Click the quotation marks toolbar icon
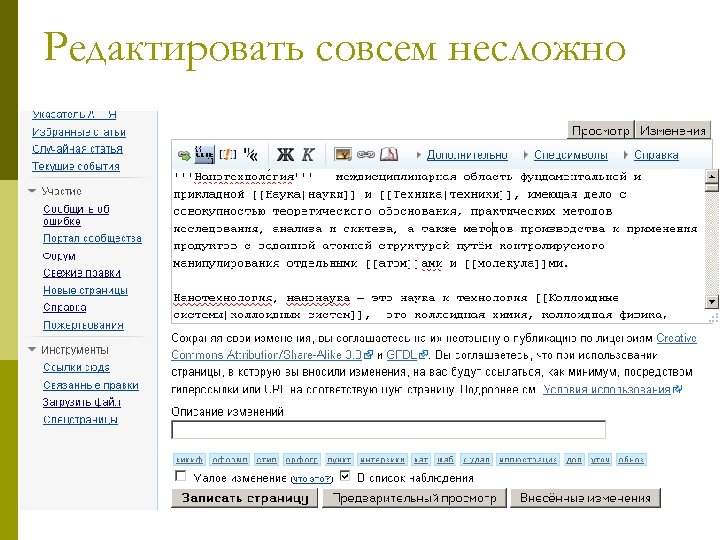 (x=250, y=155)
